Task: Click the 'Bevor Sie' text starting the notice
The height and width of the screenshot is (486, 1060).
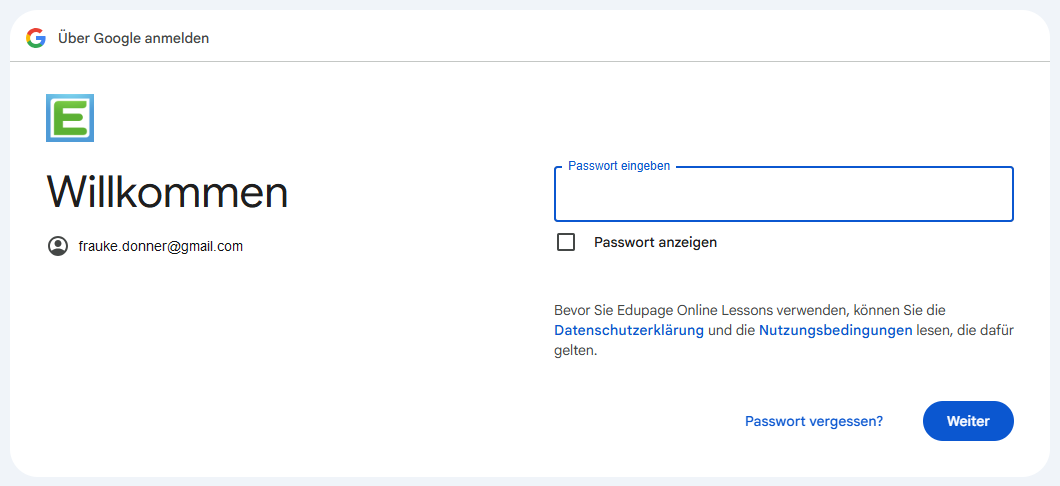Action: click(x=581, y=310)
